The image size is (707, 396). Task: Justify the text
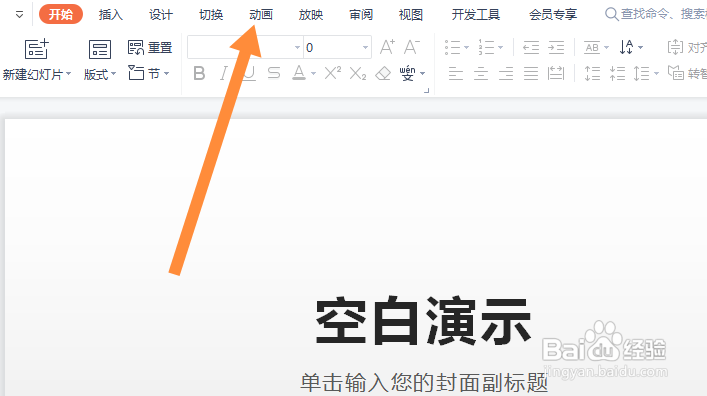[x=531, y=73]
